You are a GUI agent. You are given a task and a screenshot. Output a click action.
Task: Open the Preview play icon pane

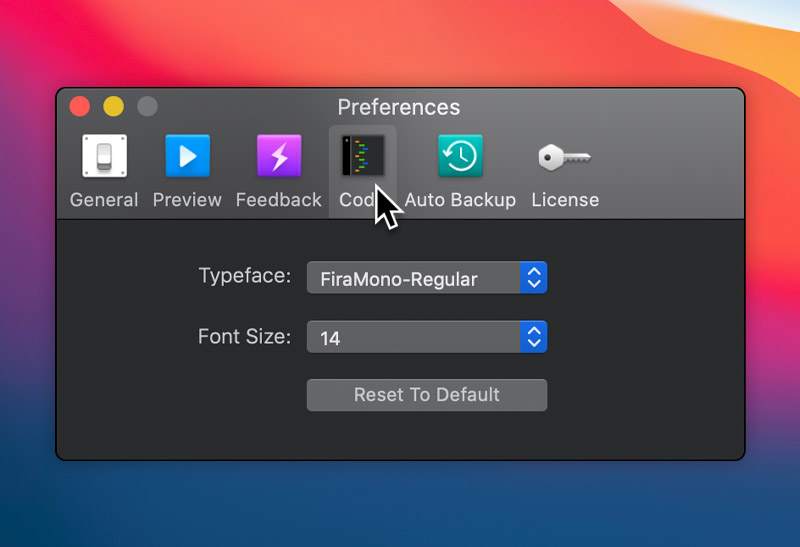point(187,156)
